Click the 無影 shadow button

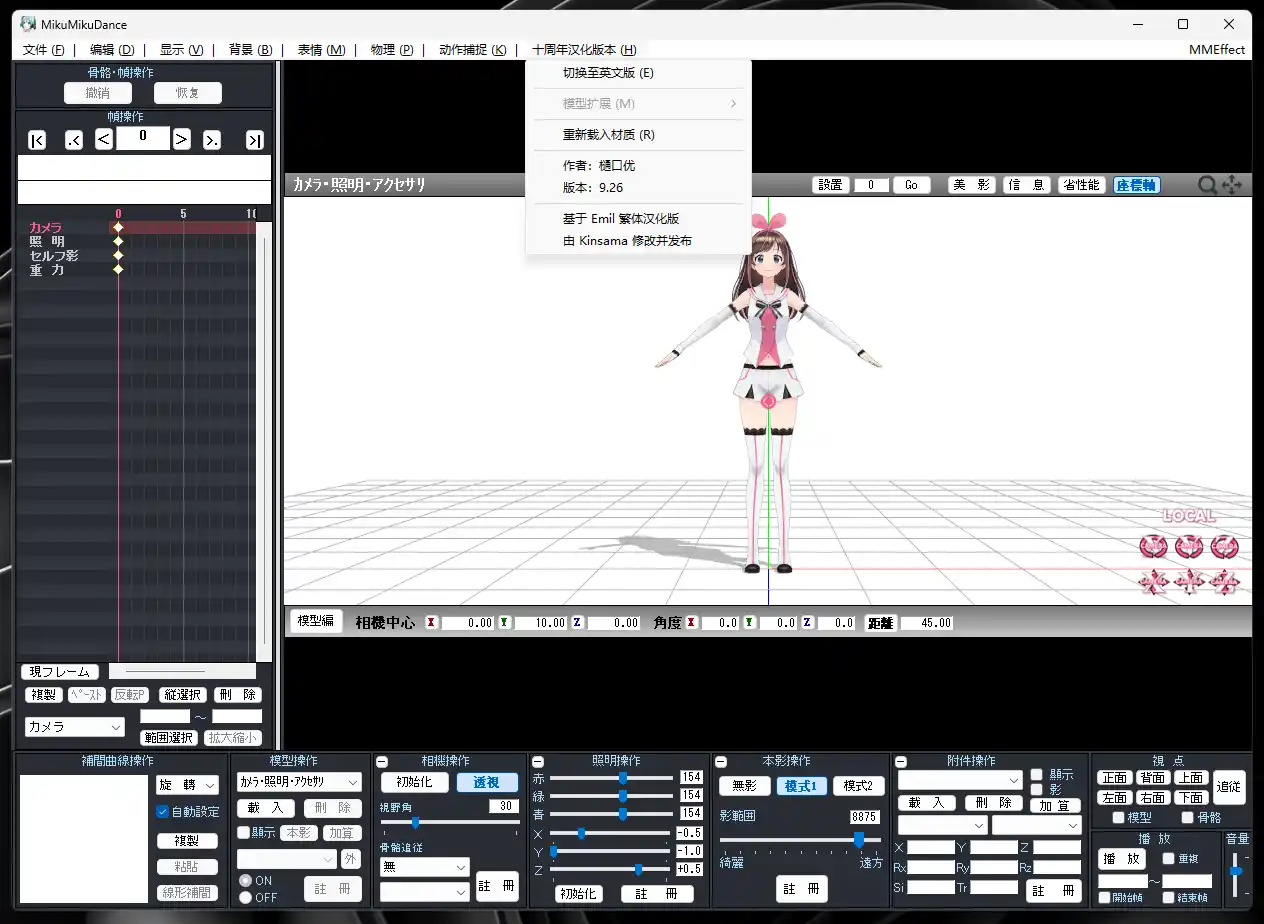click(x=745, y=786)
